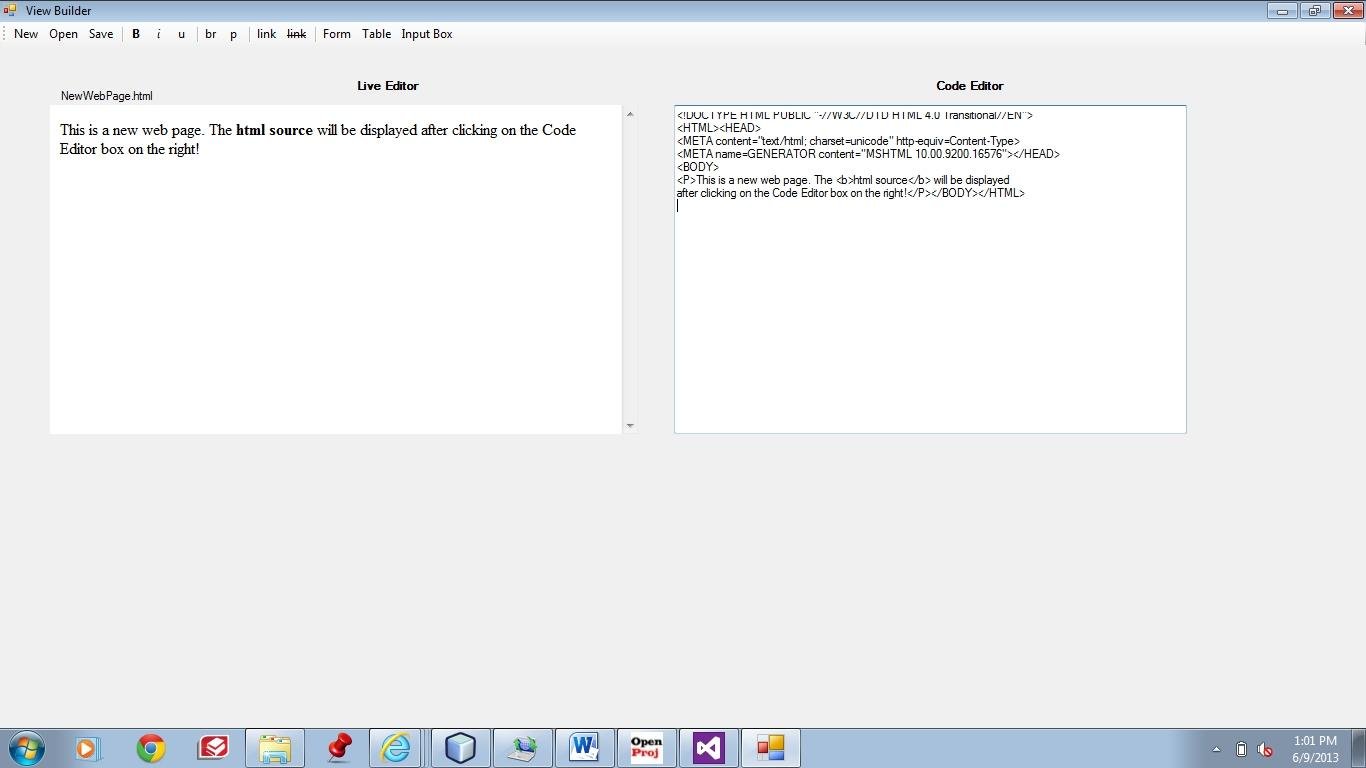This screenshot has width=1366, height=768.
Task: Create a new page with New
Action: click(25, 33)
